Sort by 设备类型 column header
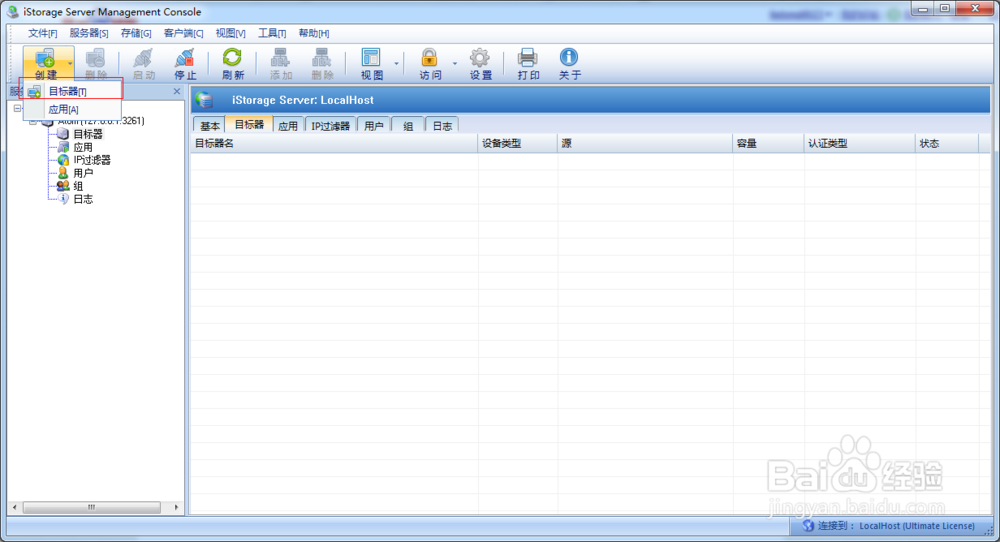This screenshot has width=1000, height=542. point(518,143)
